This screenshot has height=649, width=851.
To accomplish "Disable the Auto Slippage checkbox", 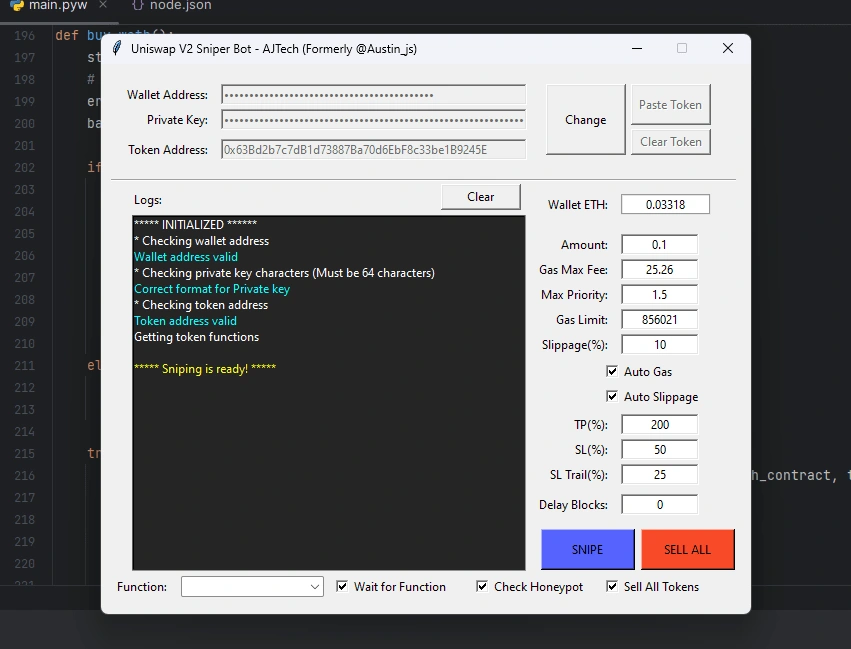I will pyautogui.click(x=612, y=396).
